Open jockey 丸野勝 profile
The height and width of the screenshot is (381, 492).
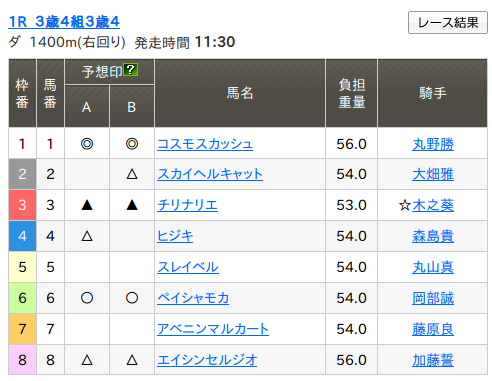(x=433, y=144)
